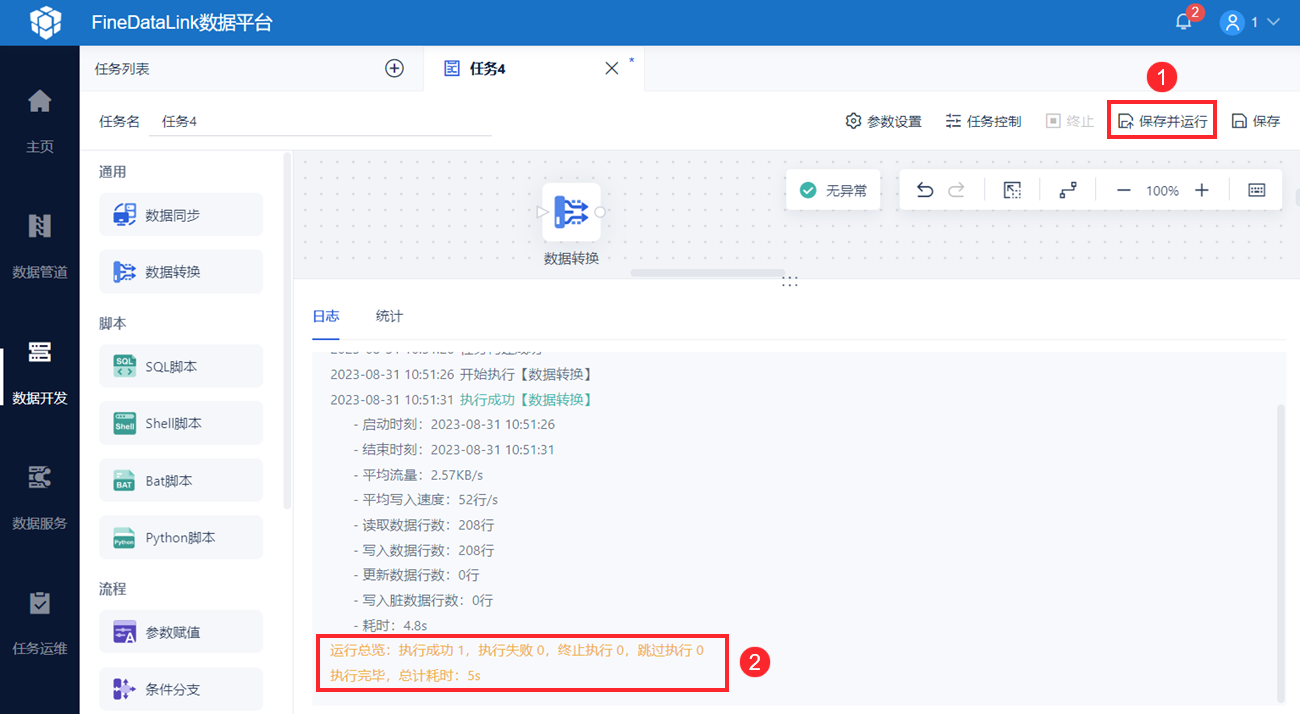Click the canvas horizontal scrollbar
1300x714 pixels.
[x=707, y=272]
